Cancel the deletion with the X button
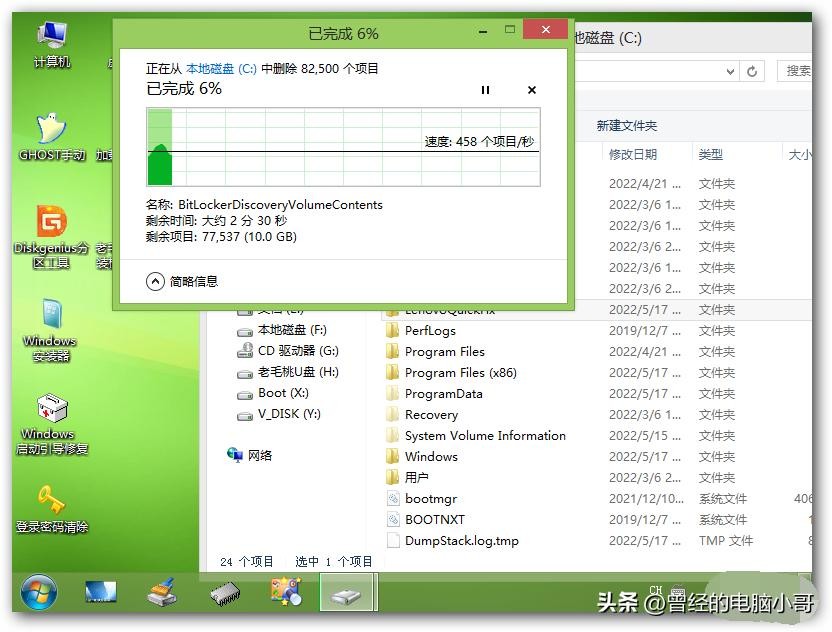The height and width of the screenshot is (632, 832). [532, 90]
